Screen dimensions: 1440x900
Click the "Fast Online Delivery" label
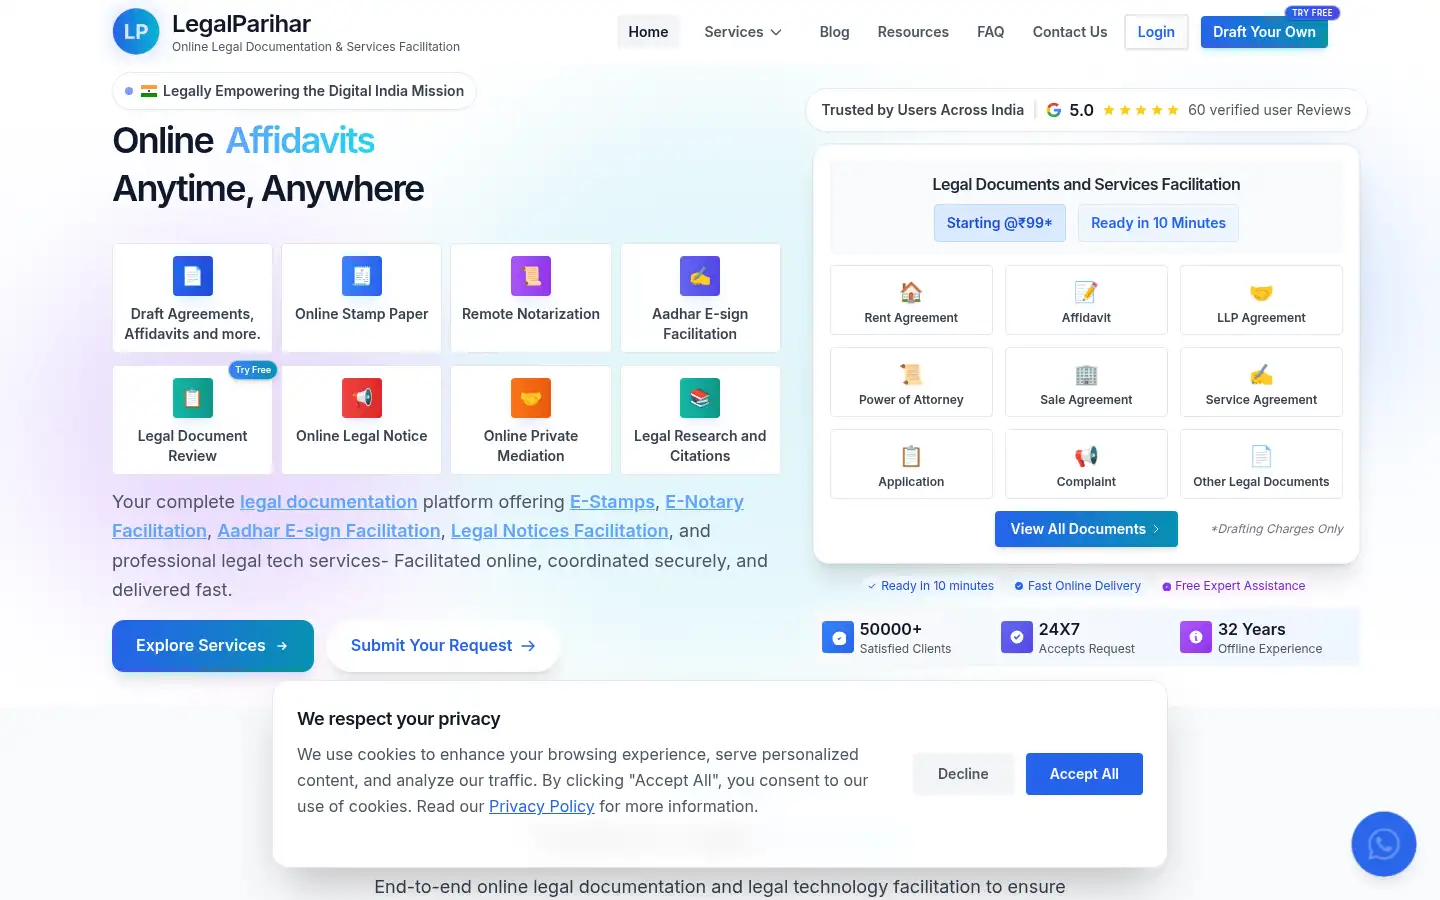[x=1084, y=586]
